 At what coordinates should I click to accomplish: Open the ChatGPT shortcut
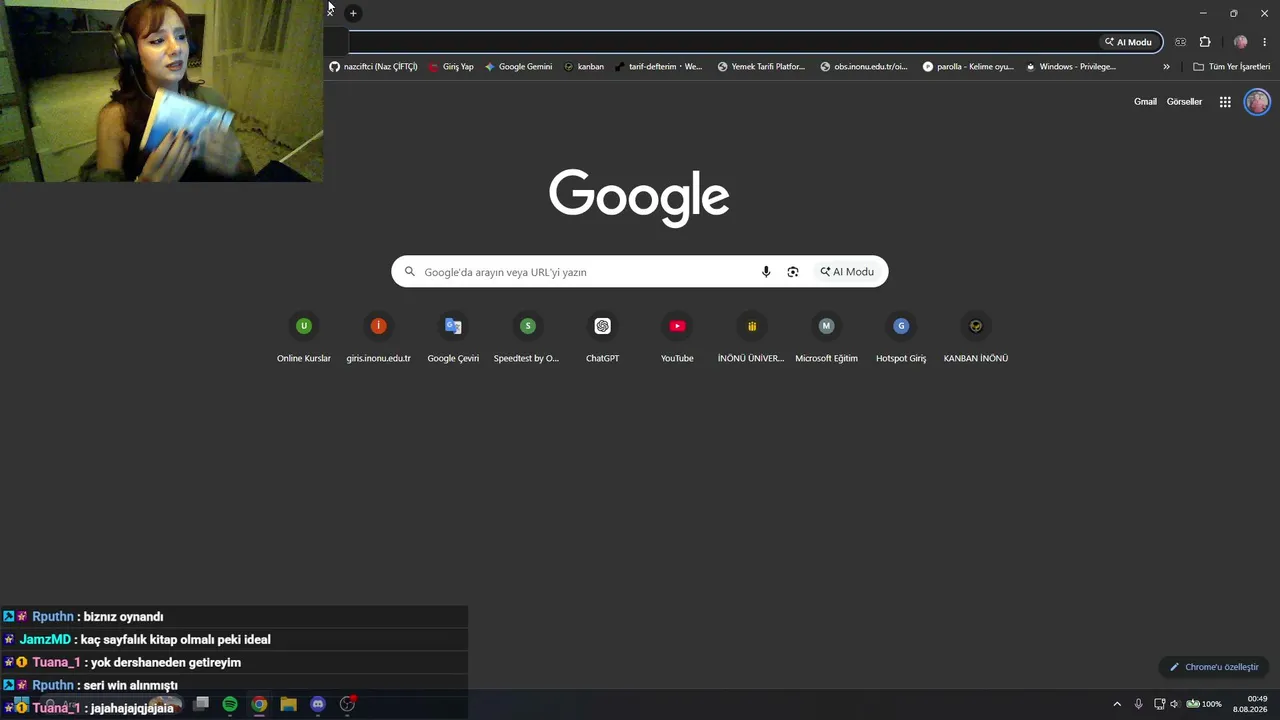click(602, 337)
